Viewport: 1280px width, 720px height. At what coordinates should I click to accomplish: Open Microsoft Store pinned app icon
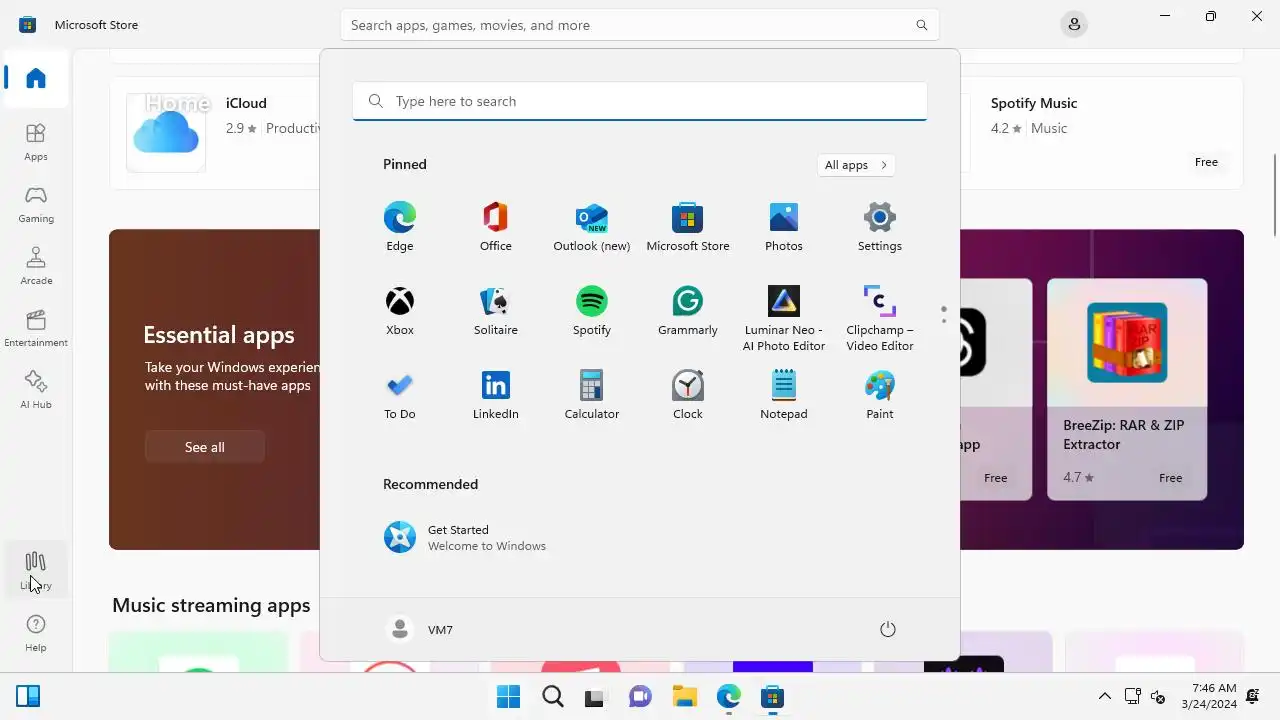pyautogui.click(x=687, y=227)
